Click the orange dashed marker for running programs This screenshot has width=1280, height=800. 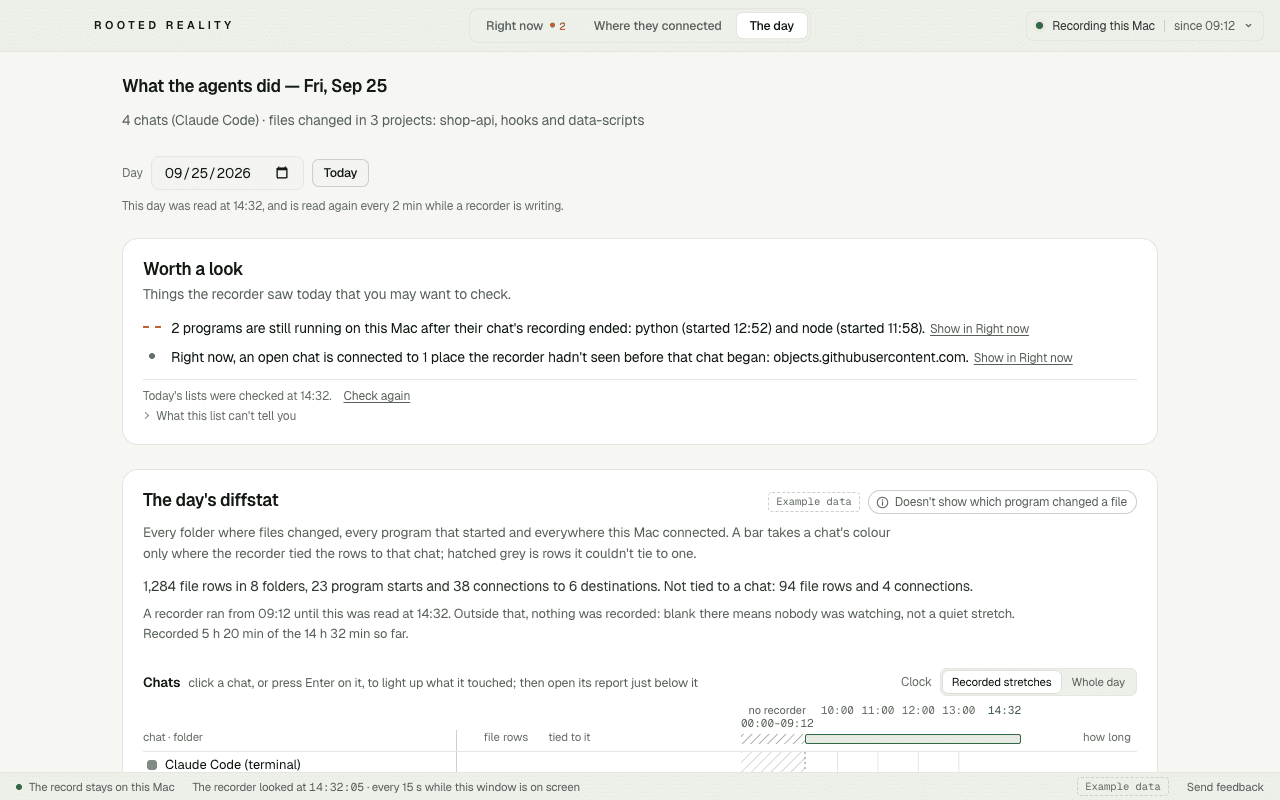[x=152, y=327]
